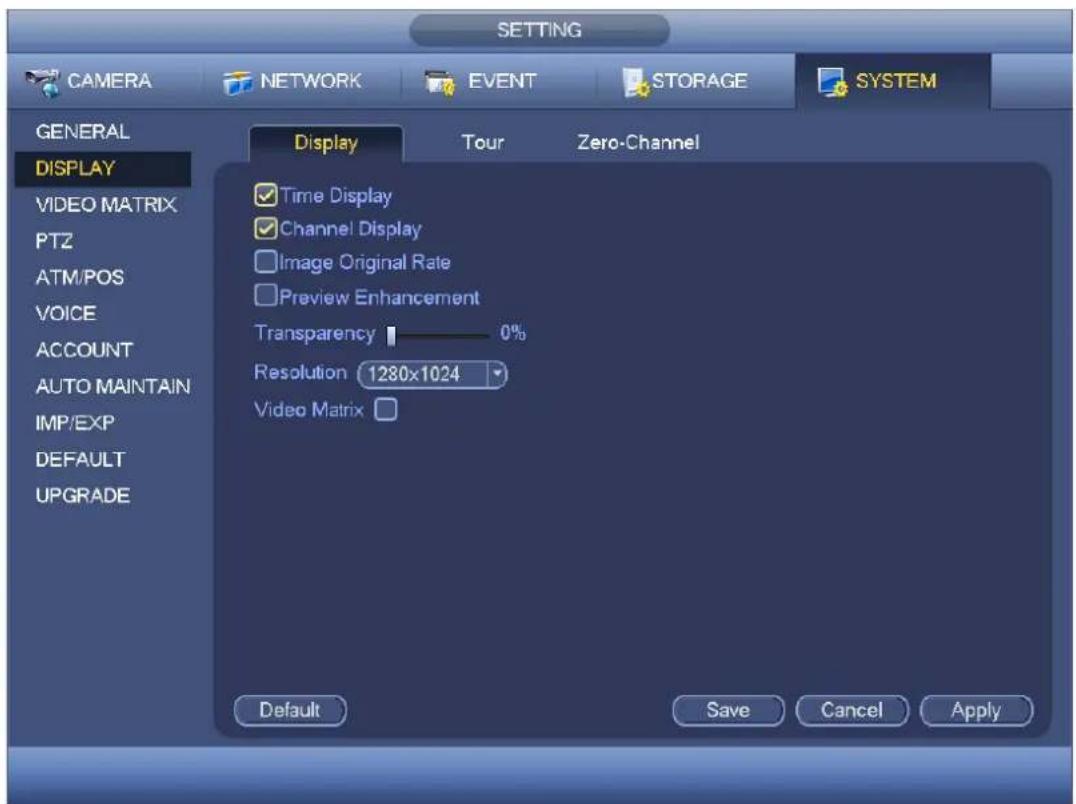Screen dimensions: 1076x804
Task: Click the SETTING window title
Action: [x=539, y=30]
